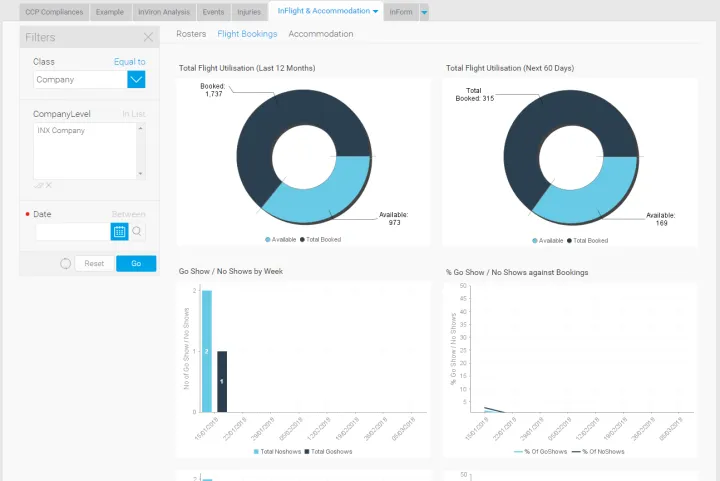The image size is (720, 481).
Task: Open the tab overflow dropdown after InForm
Action: 425,12
